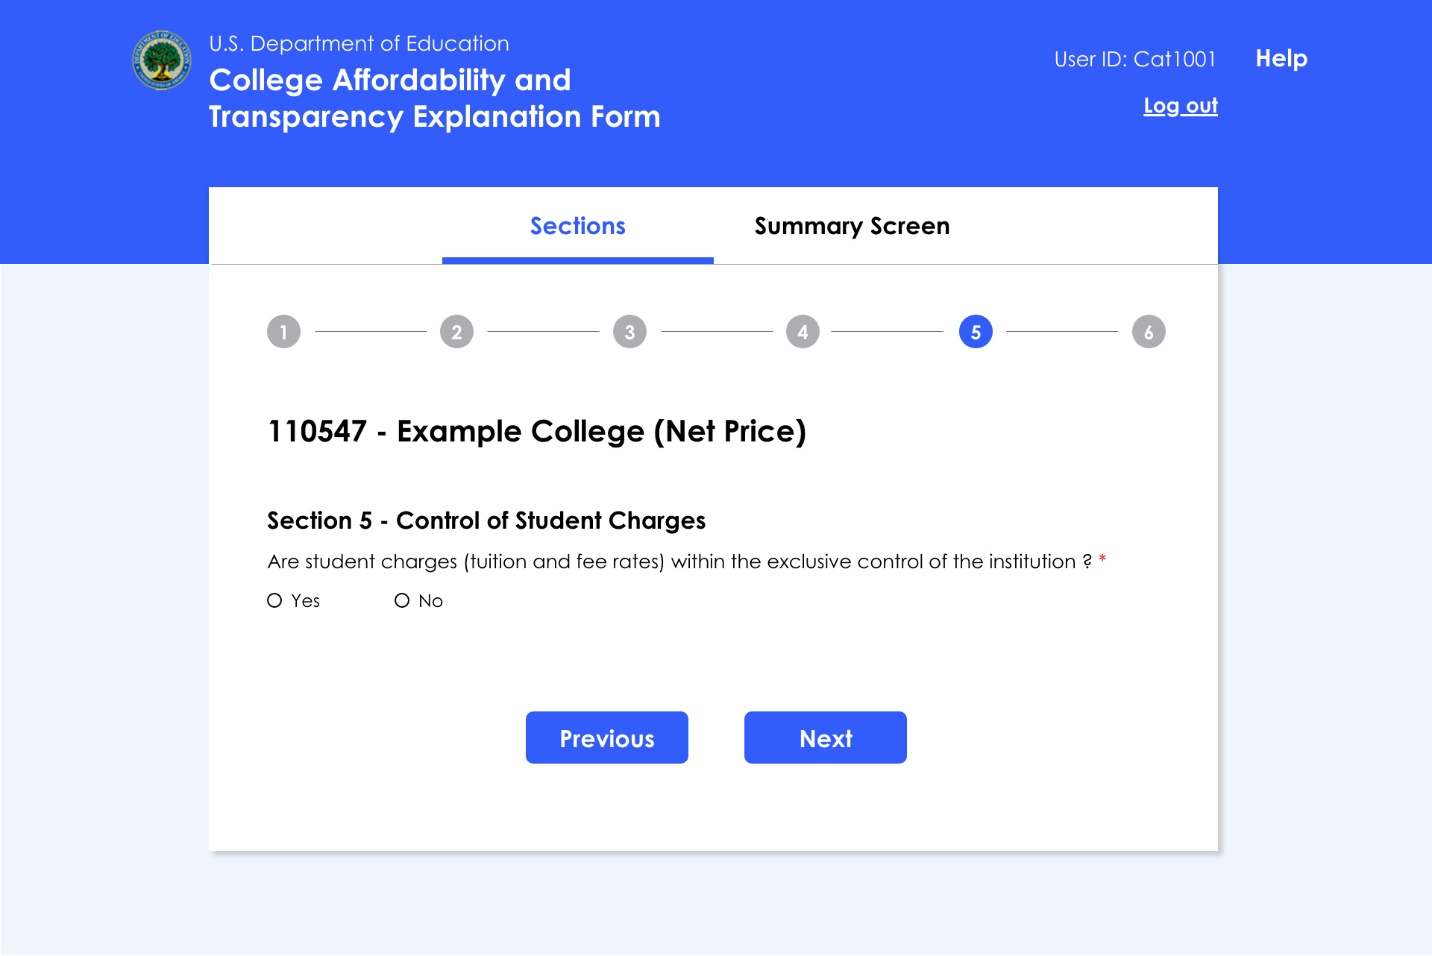This screenshot has width=1432, height=956.
Task: Switch to the Sections tab
Action: 578,227
